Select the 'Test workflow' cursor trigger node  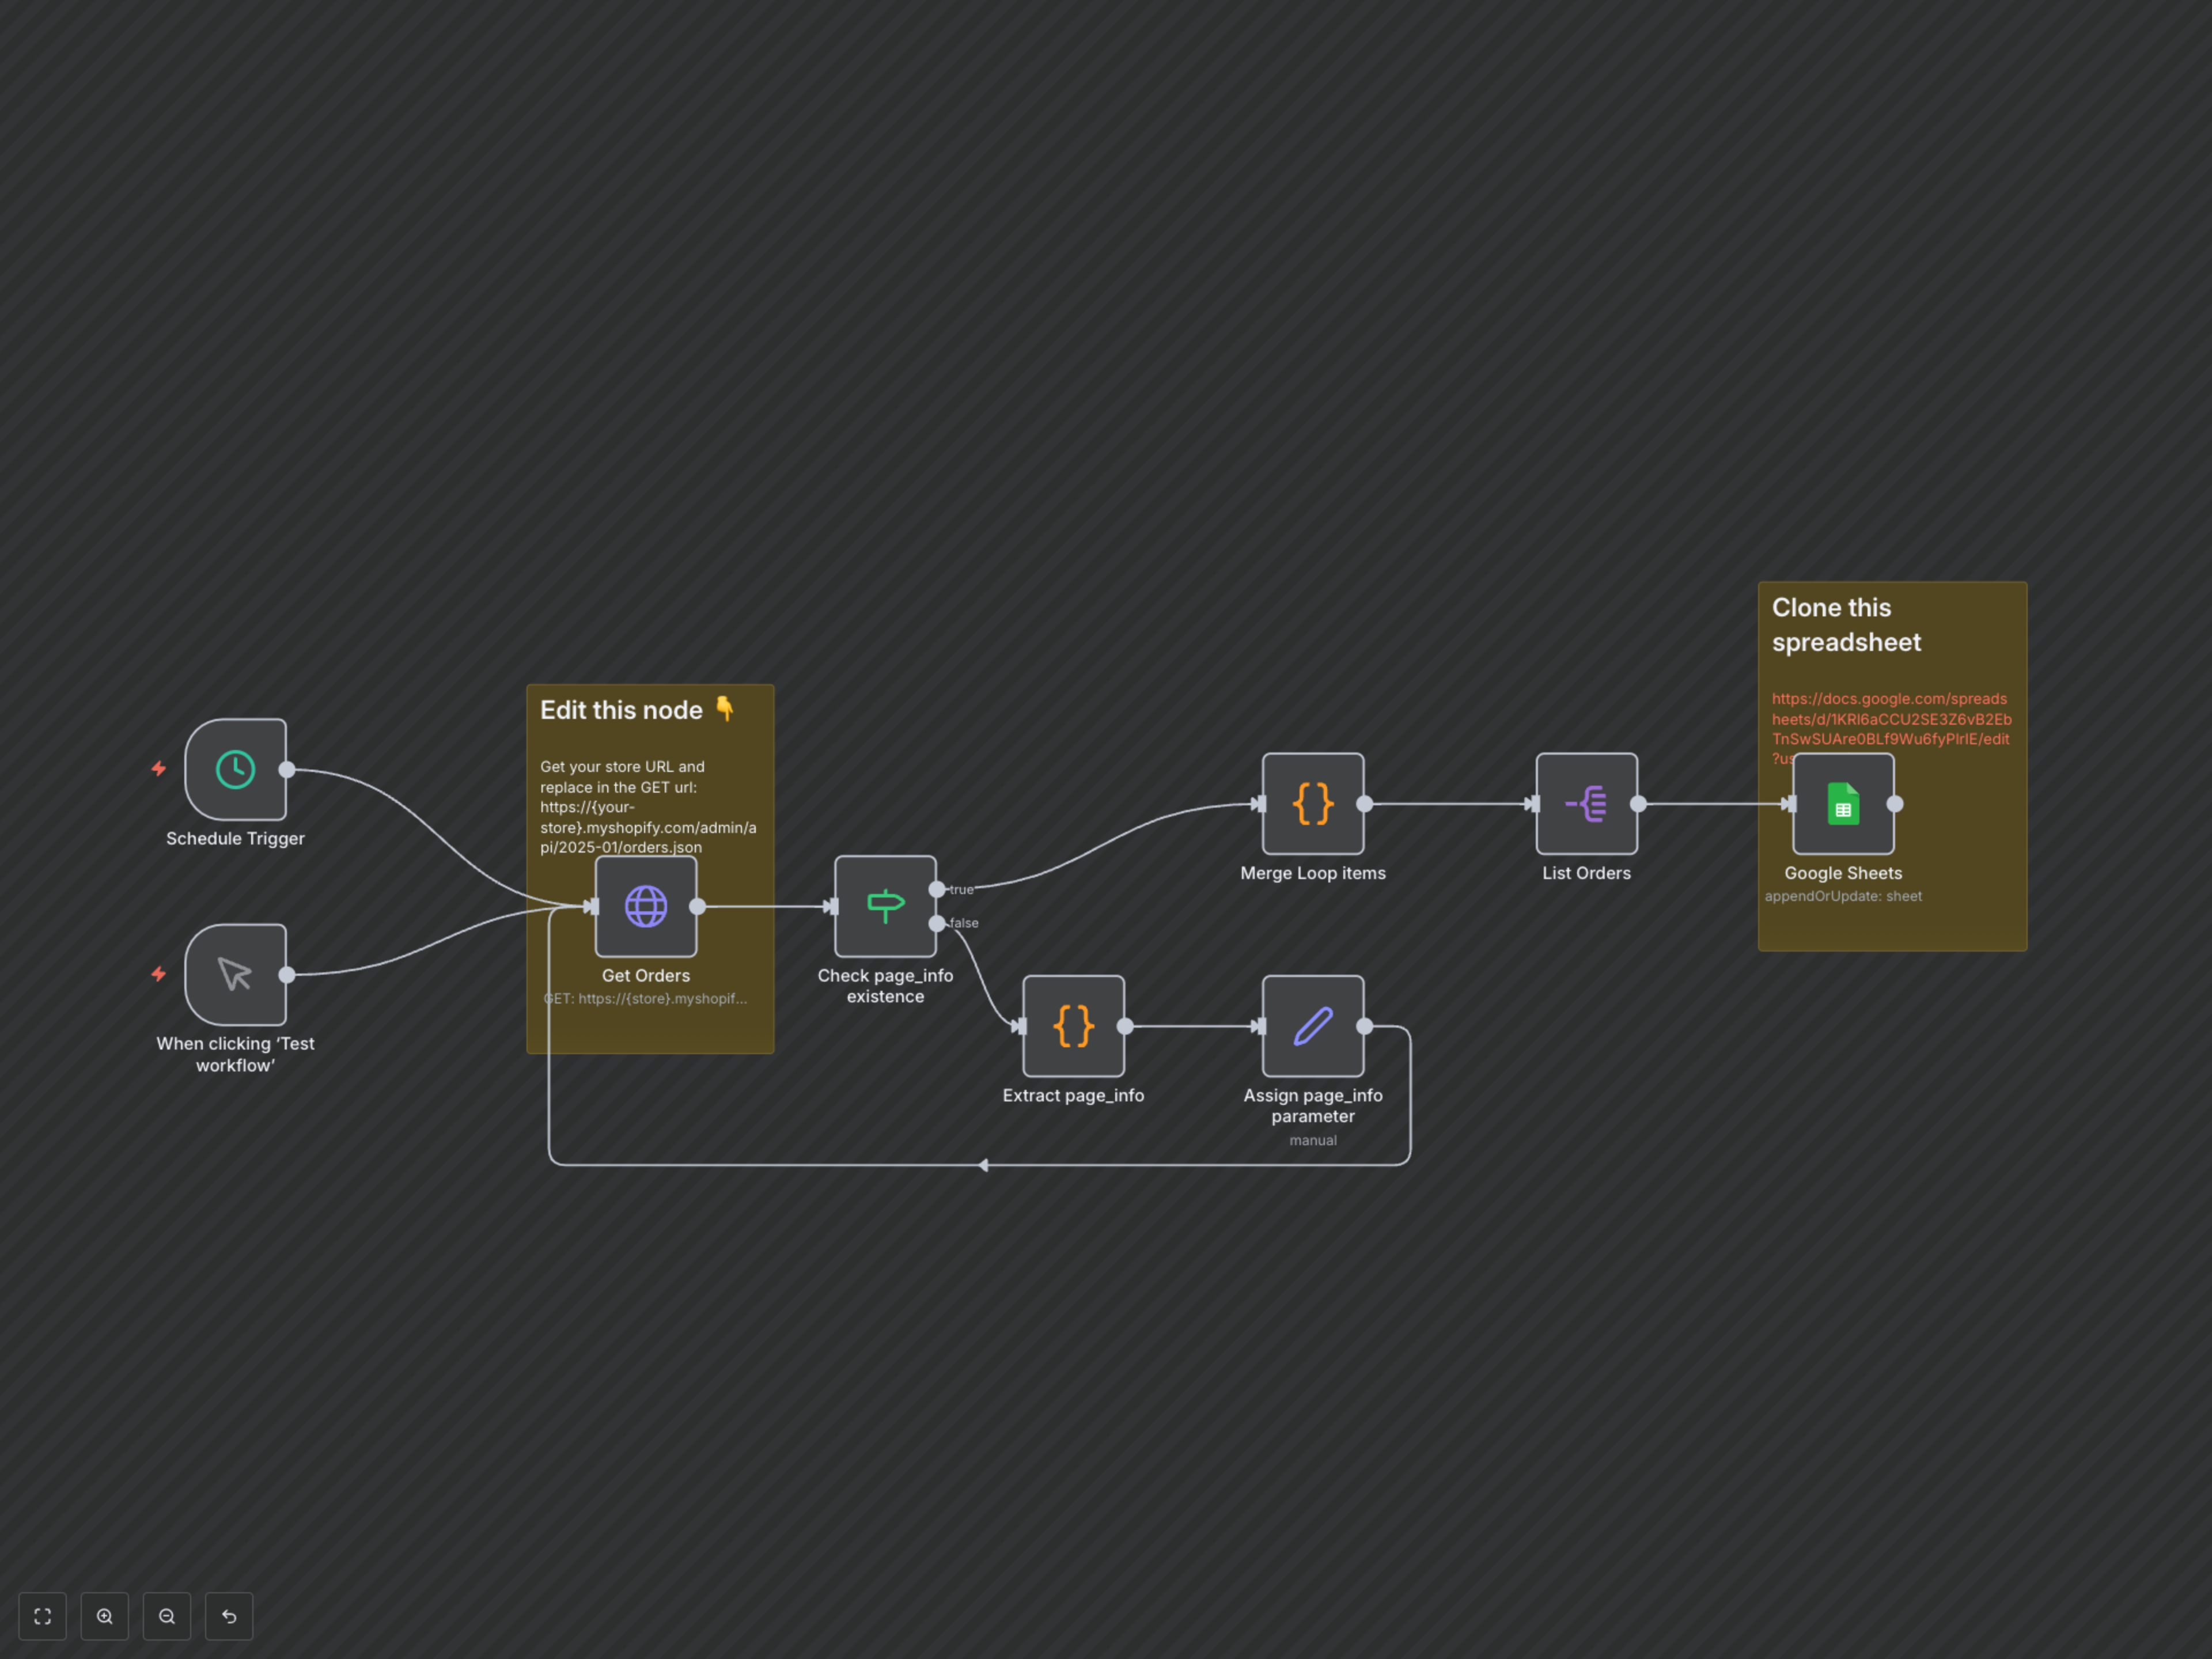pos(235,974)
